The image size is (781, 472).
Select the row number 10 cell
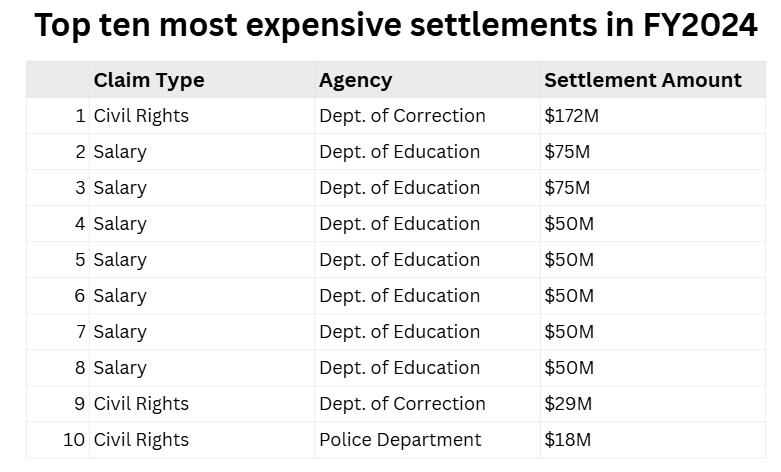pyautogui.click(x=75, y=440)
